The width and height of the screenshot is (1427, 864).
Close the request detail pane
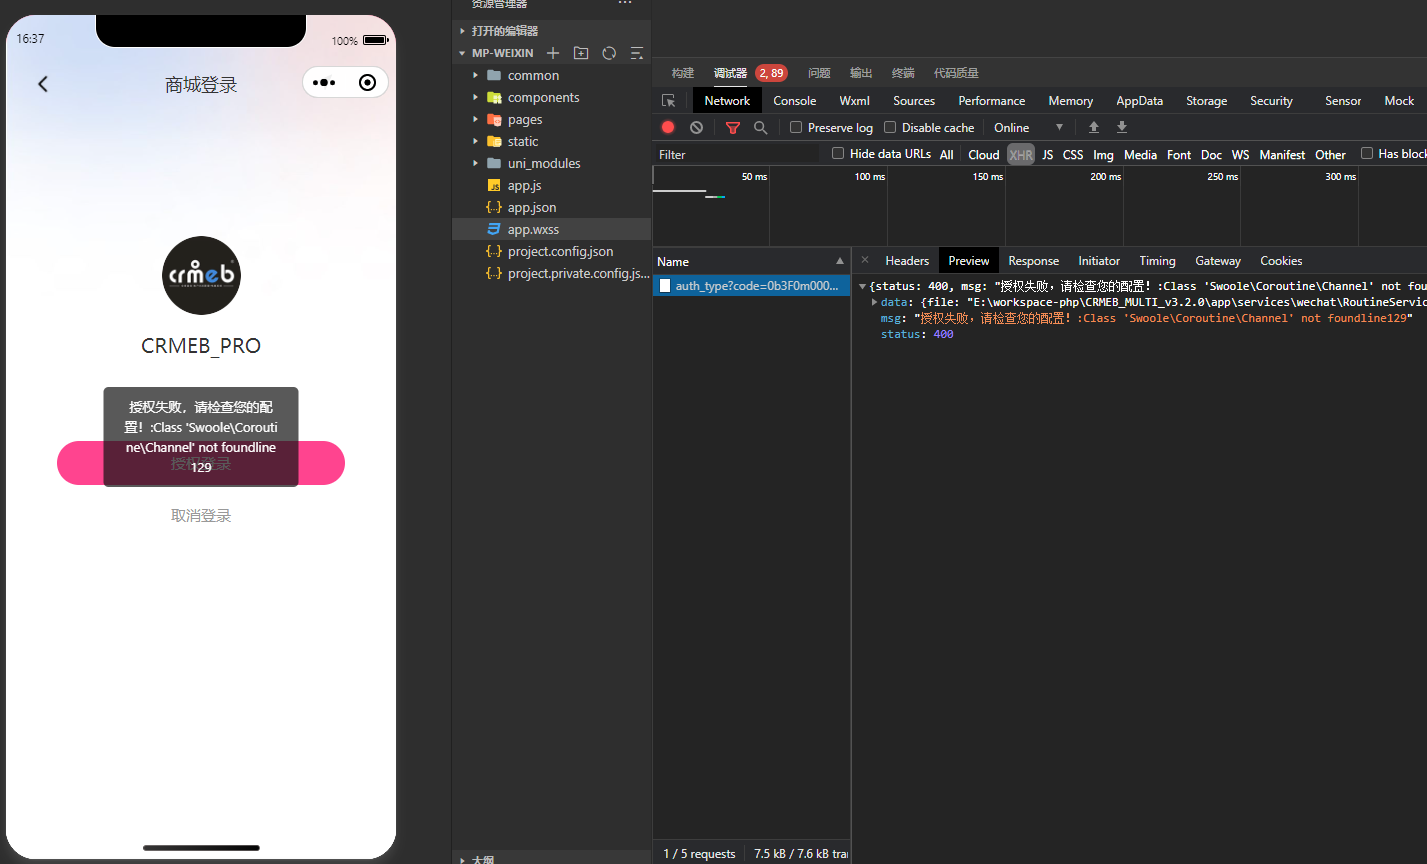pos(865,260)
